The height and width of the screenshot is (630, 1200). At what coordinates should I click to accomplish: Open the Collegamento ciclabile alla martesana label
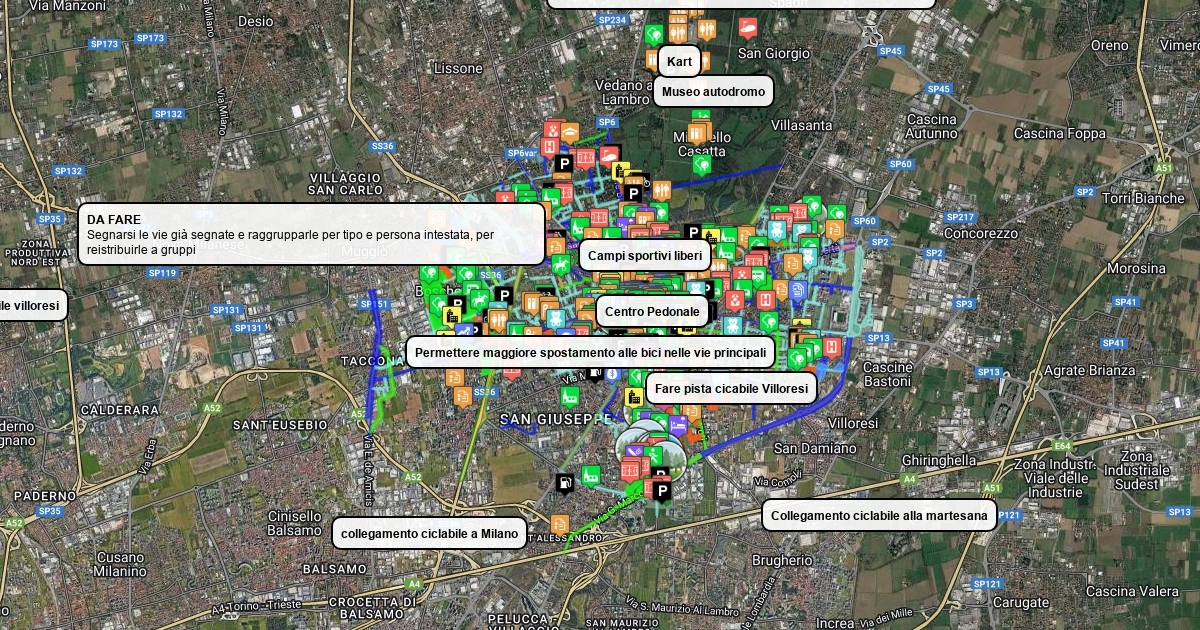(879, 516)
